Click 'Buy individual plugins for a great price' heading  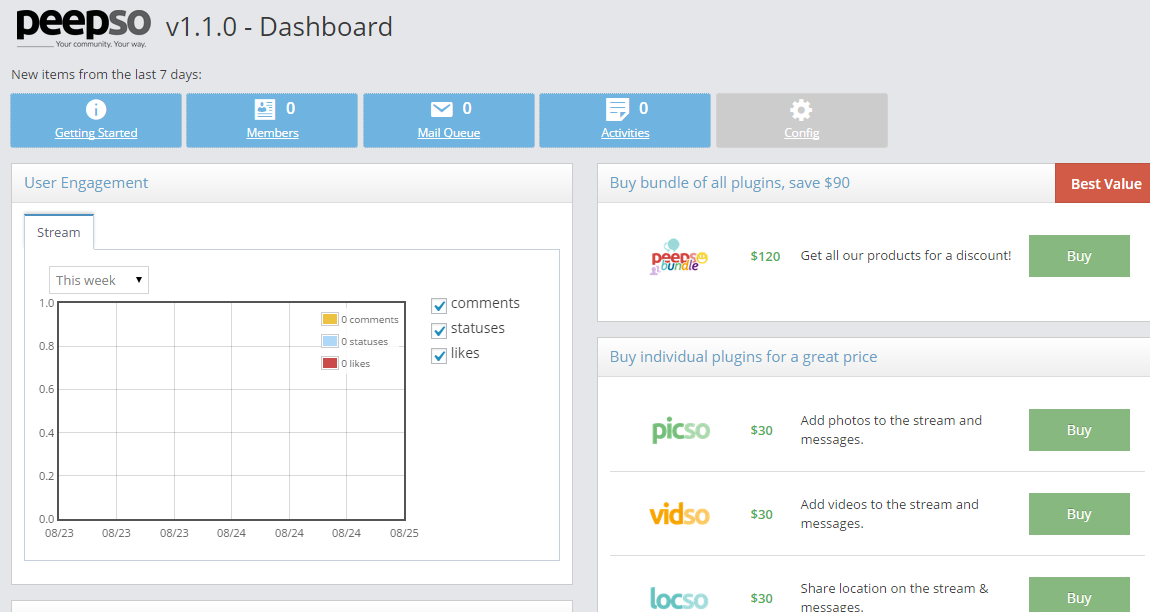coord(743,357)
